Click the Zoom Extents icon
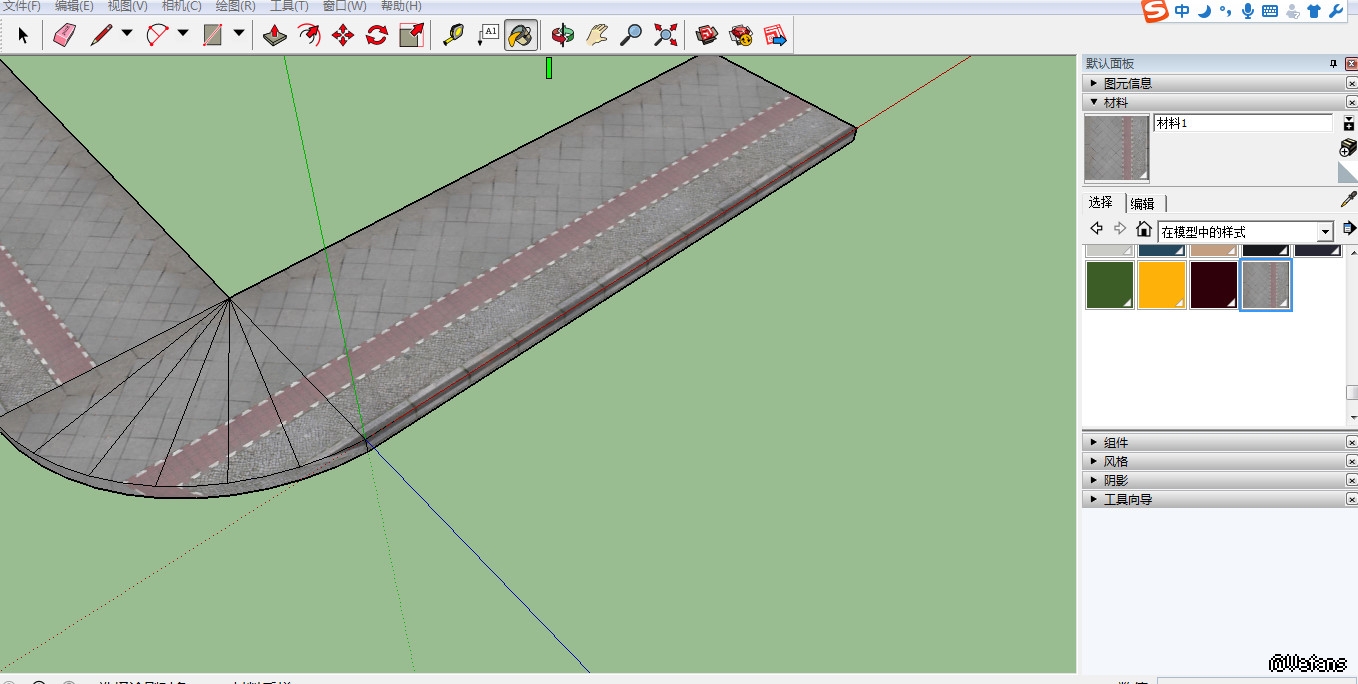Screen dimensions: 1358x684 point(665,36)
